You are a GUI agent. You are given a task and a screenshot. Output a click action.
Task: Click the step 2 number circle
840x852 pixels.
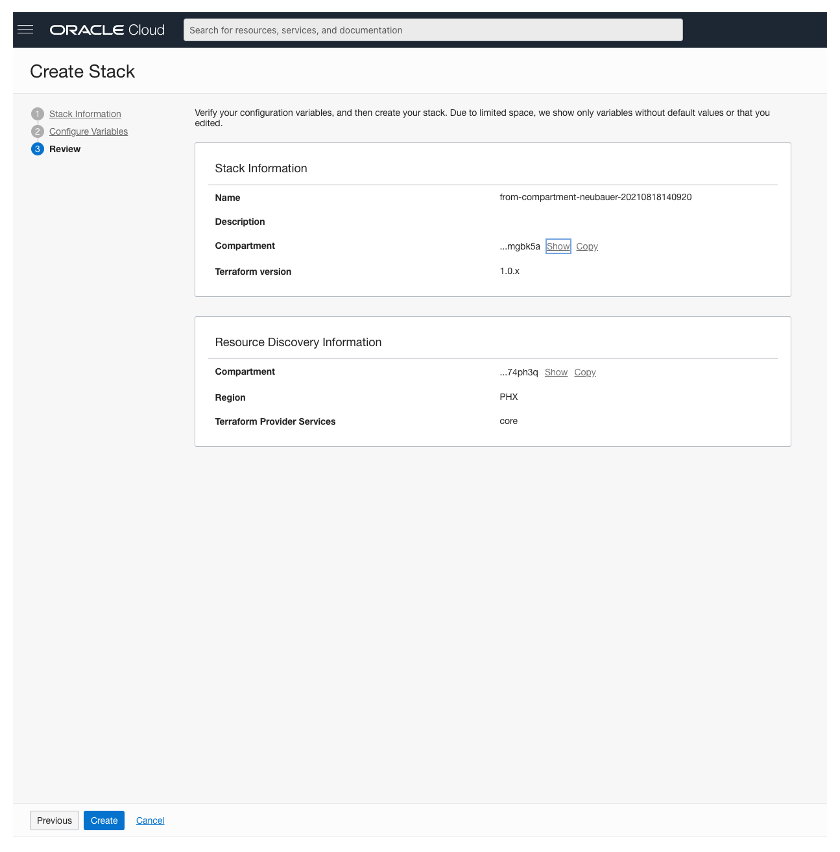click(37, 131)
